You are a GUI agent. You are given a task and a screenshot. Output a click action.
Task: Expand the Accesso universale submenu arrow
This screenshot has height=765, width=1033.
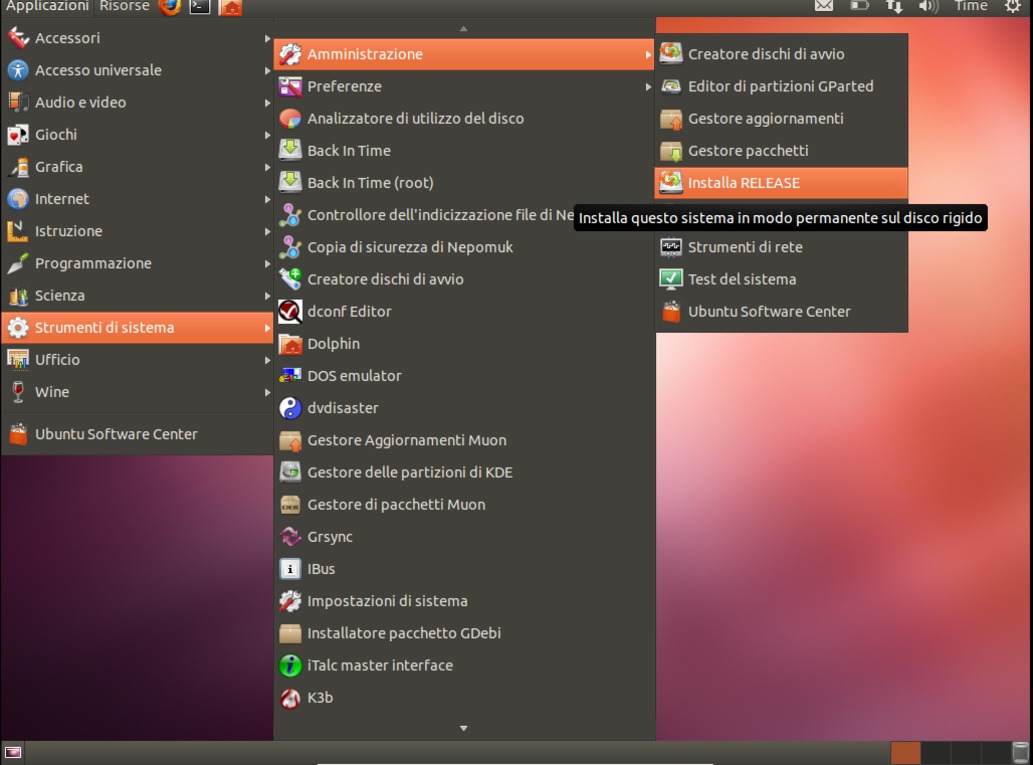[x=267, y=71]
